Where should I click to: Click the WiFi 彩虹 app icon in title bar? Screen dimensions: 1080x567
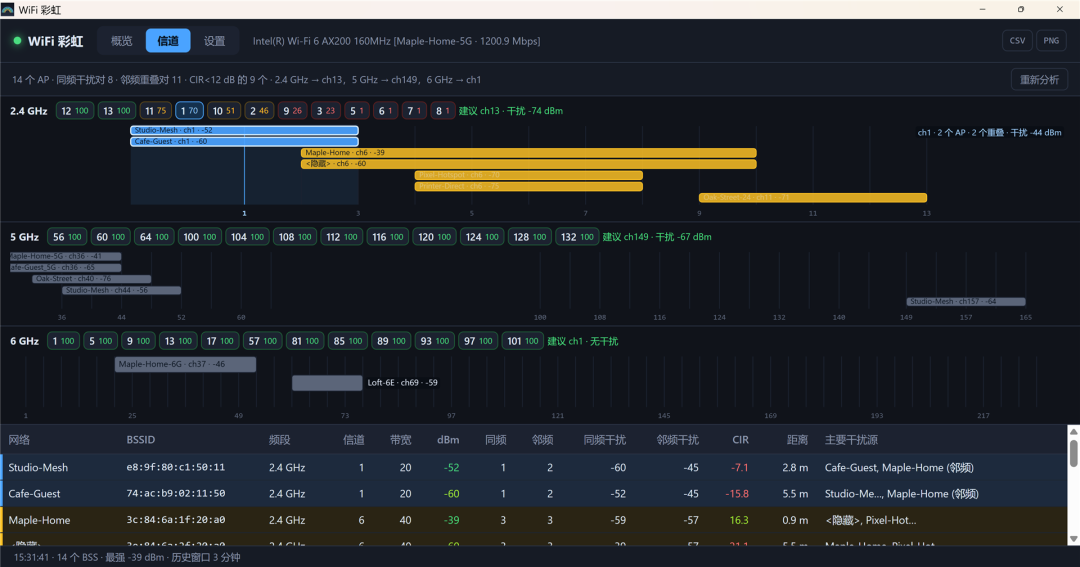tap(8, 10)
